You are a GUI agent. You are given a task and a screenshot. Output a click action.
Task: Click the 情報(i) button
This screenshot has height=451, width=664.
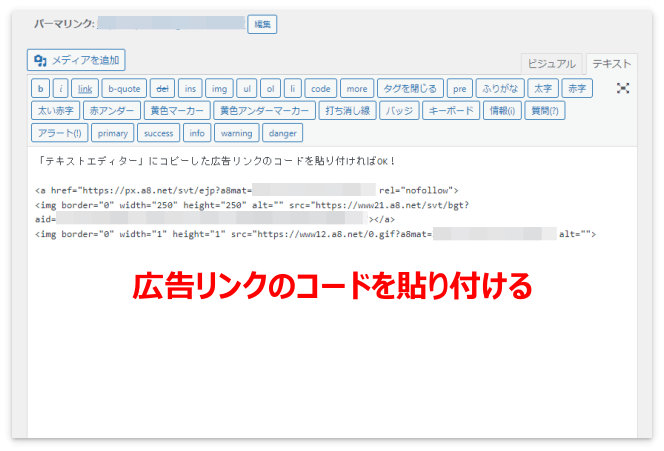(x=502, y=111)
